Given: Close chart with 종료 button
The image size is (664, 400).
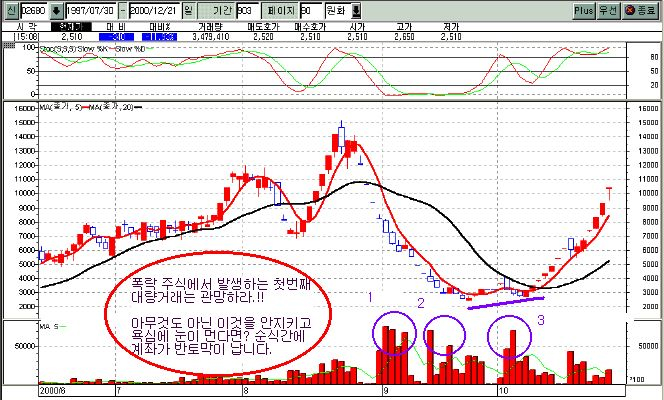Looking at the screenshot, I should 640,10.
